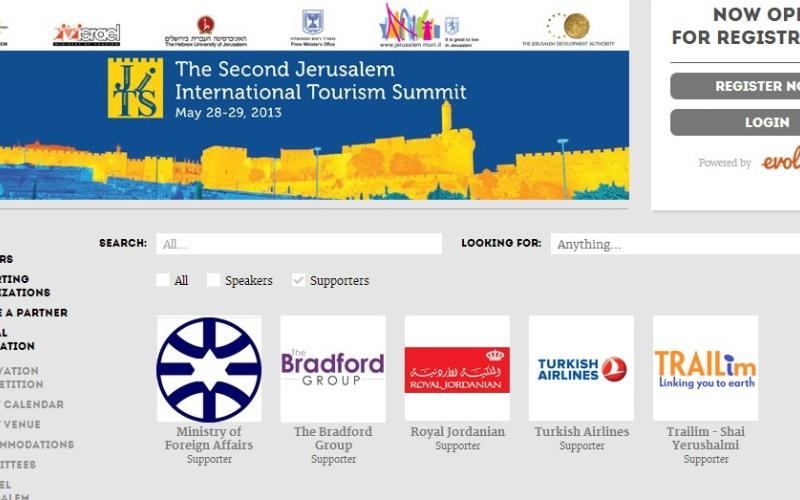Select the Royal Jordanian logo
The image size is (800, 500).
tap(457, 369)
